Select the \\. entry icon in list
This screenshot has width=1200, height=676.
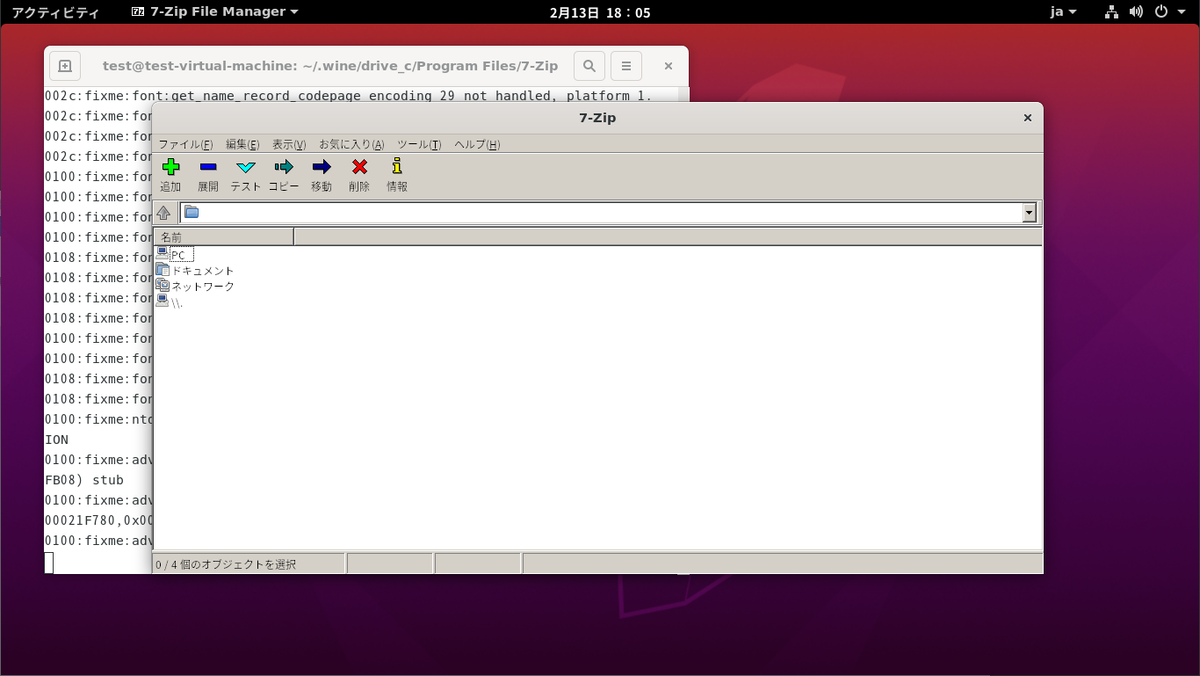pyautogui.click(x=162, y=301)
